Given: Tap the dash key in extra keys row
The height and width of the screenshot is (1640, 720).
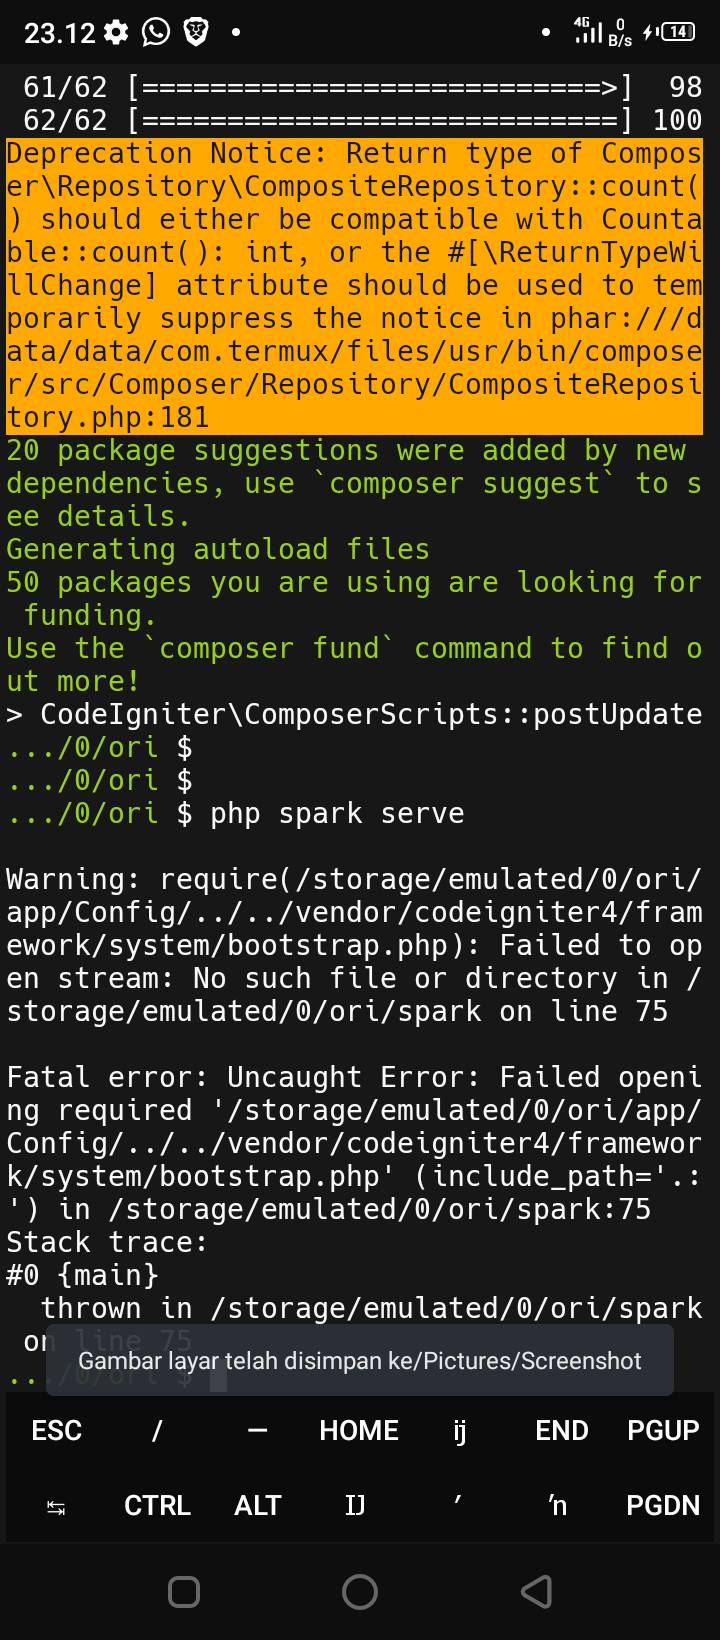Looking at the screenshot, I should (258, 1430).
